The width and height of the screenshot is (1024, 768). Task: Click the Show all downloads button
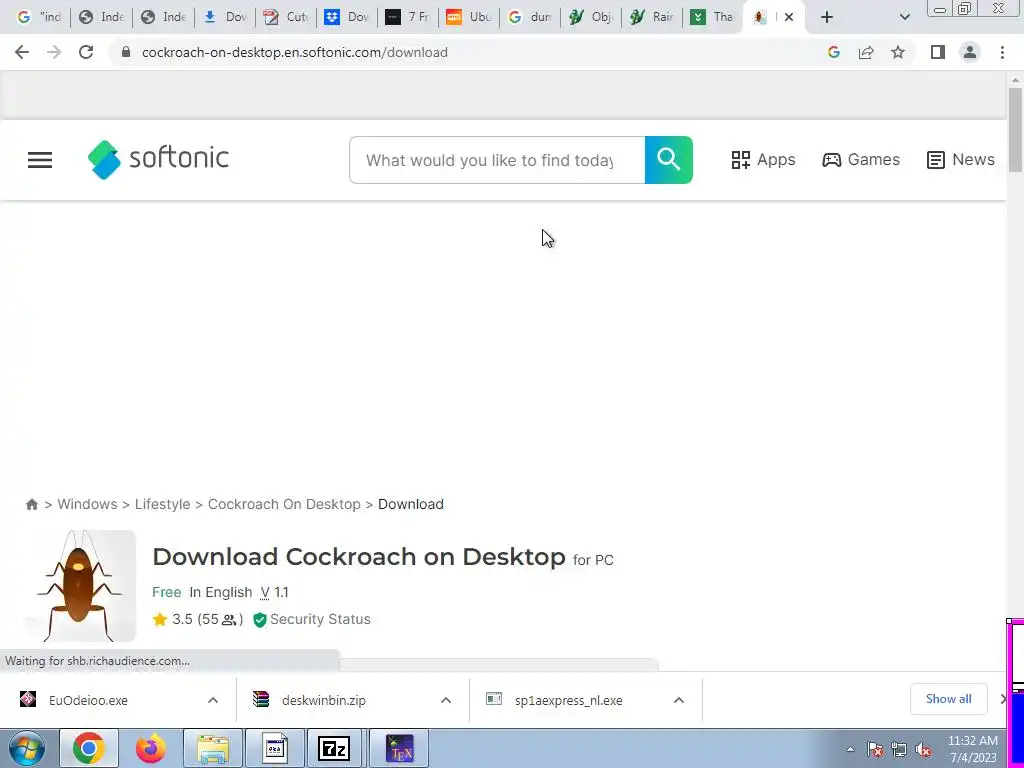tap(948, 699)
